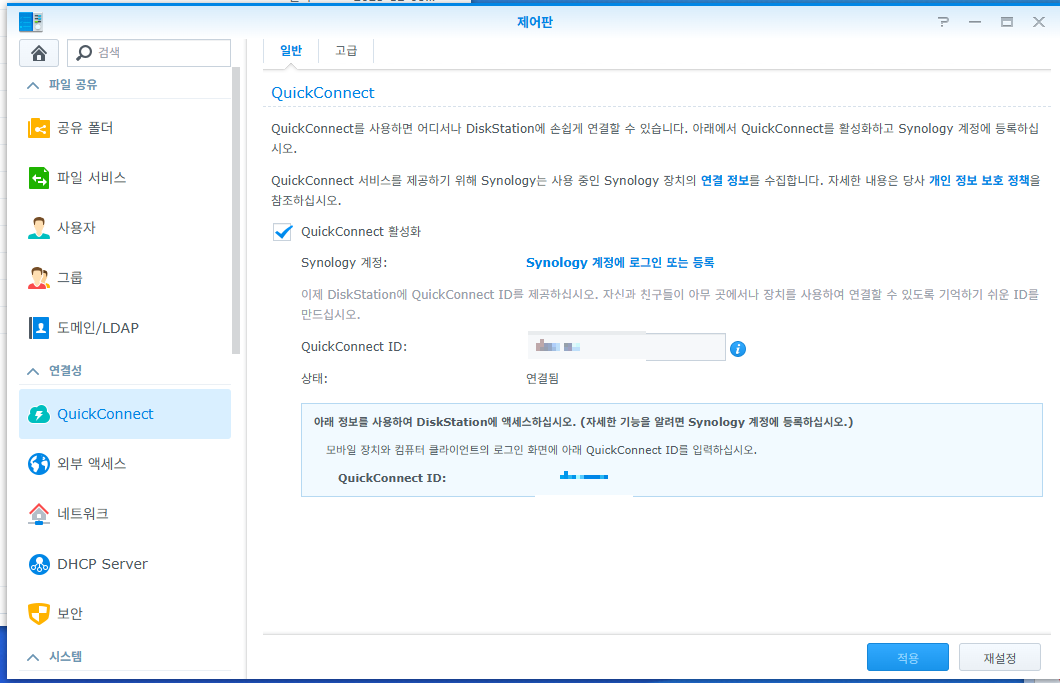The width and height of the screenshot is (1060, 683).
Task: Open help question mark in title bar
Action: [943, 22]
